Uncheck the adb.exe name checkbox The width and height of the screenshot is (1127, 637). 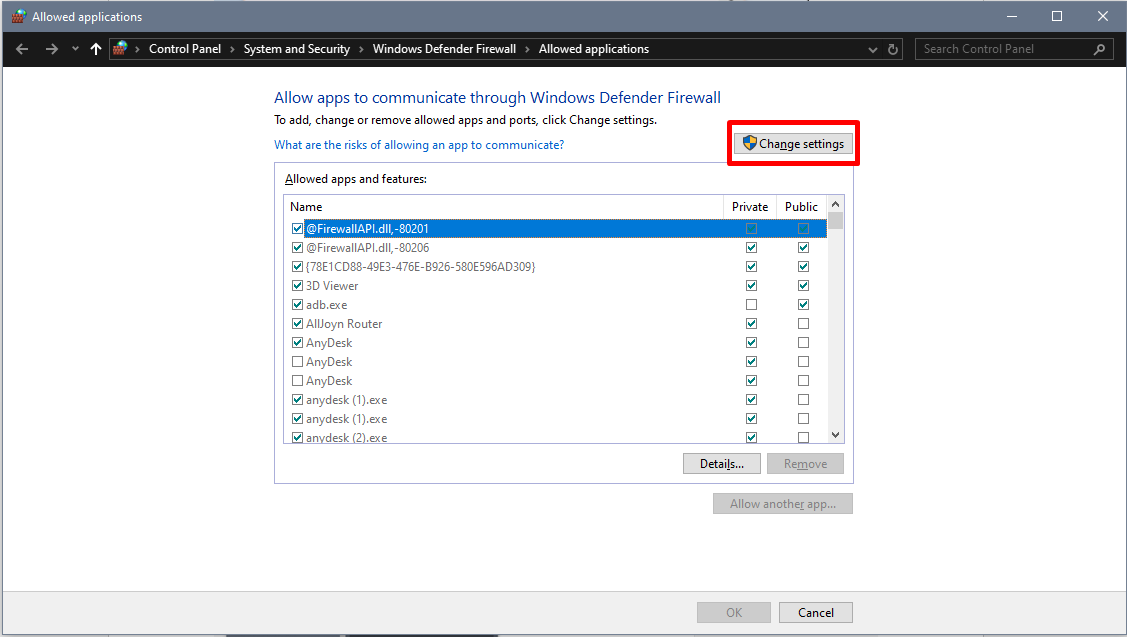298,305
